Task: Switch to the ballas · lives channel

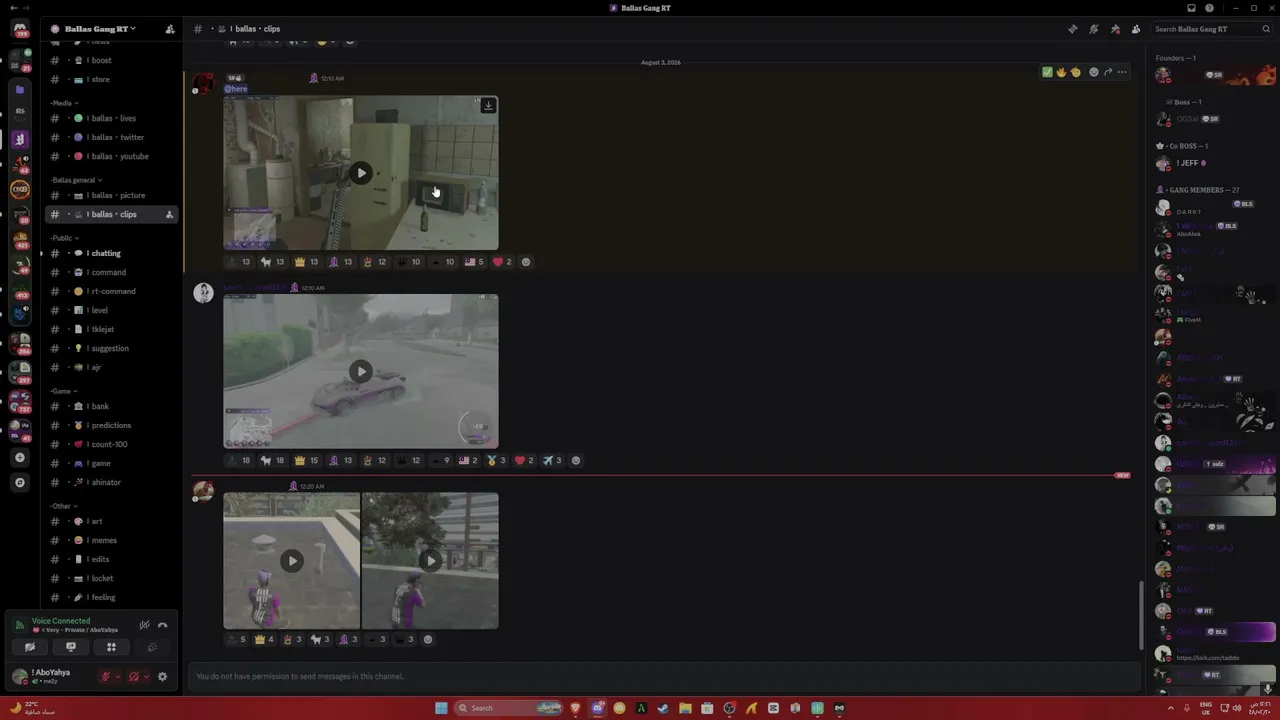Action: 113,118
